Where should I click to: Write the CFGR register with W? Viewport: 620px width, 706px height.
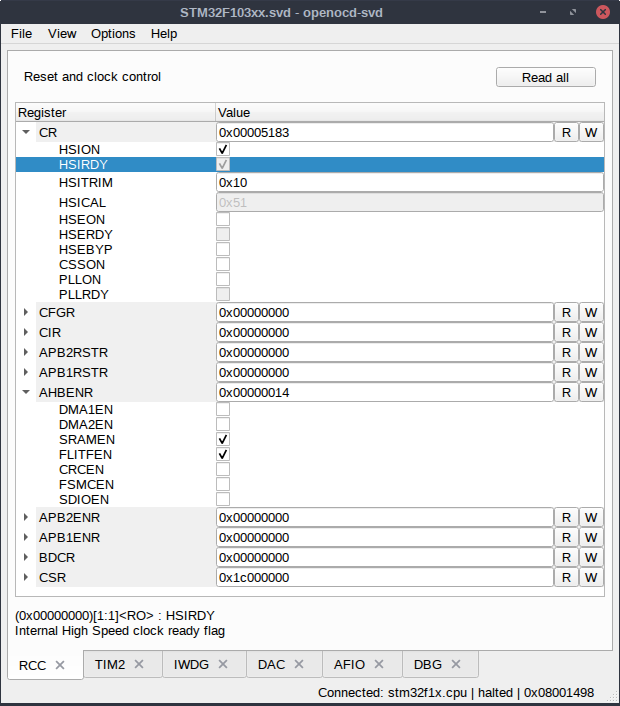(x=591, y=312)
